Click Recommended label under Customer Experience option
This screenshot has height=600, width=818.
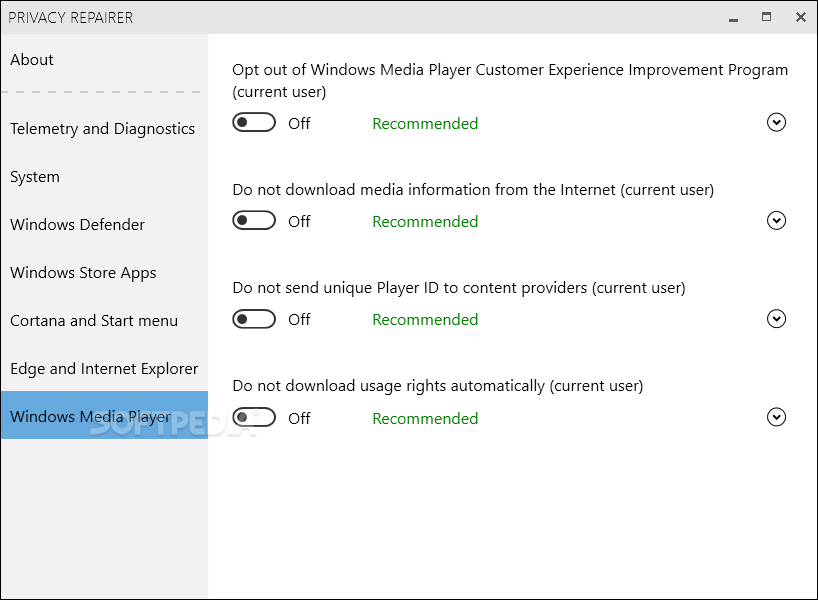click(x=425, y=124)
